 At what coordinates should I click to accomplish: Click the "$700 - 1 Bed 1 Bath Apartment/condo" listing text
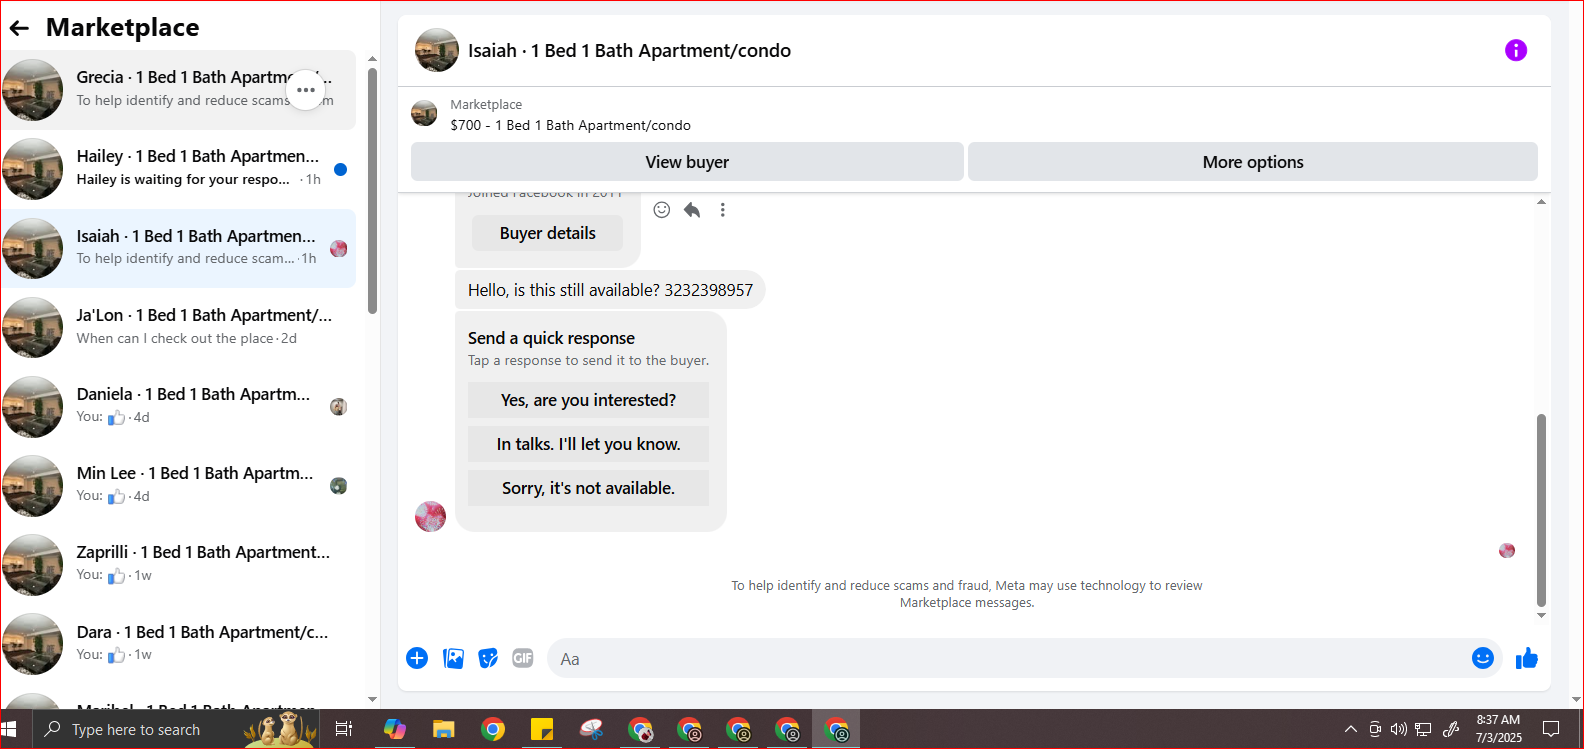[570, 125]
